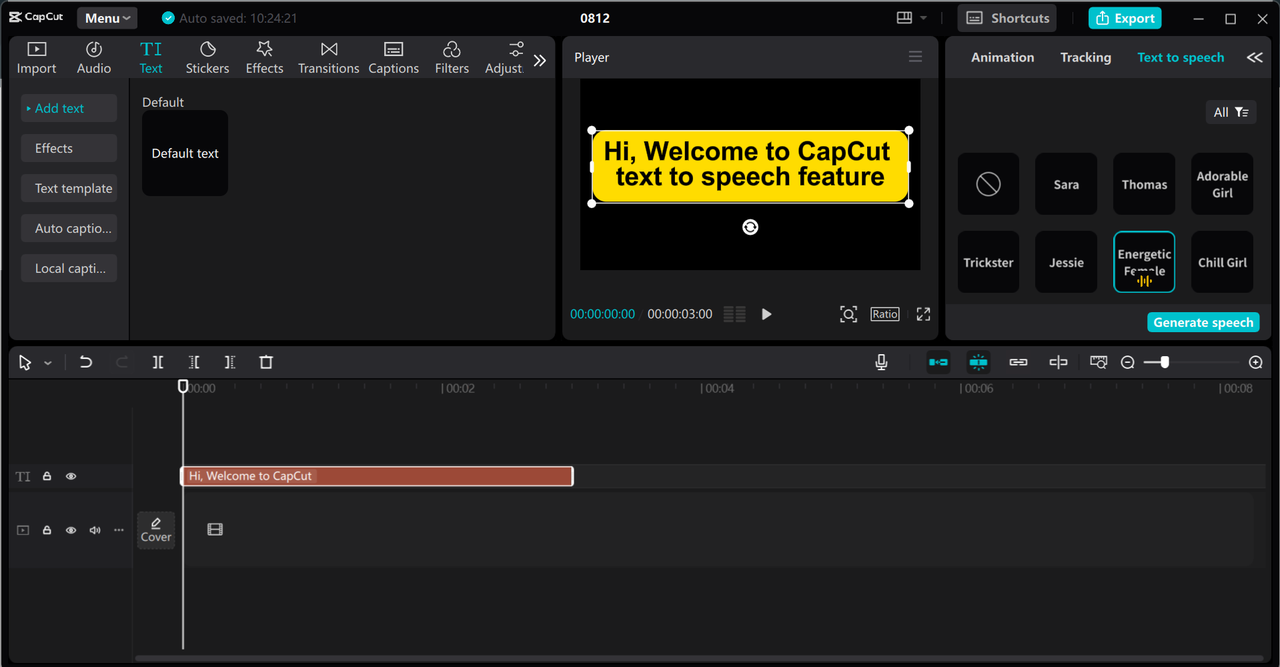Zoom in the timeline with plus icon
The height and width of the screenshot is (667, 1280).
(x=1256, y=362)
